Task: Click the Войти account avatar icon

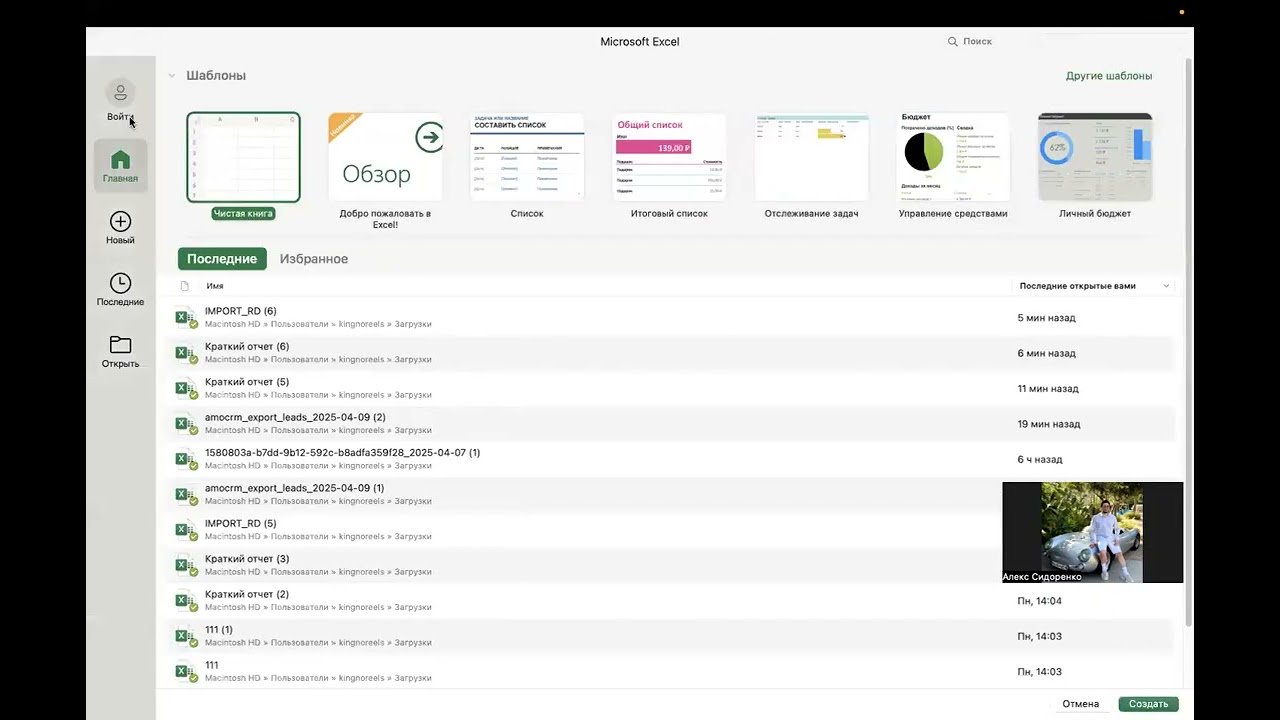Action: click(x=120, y=93)
